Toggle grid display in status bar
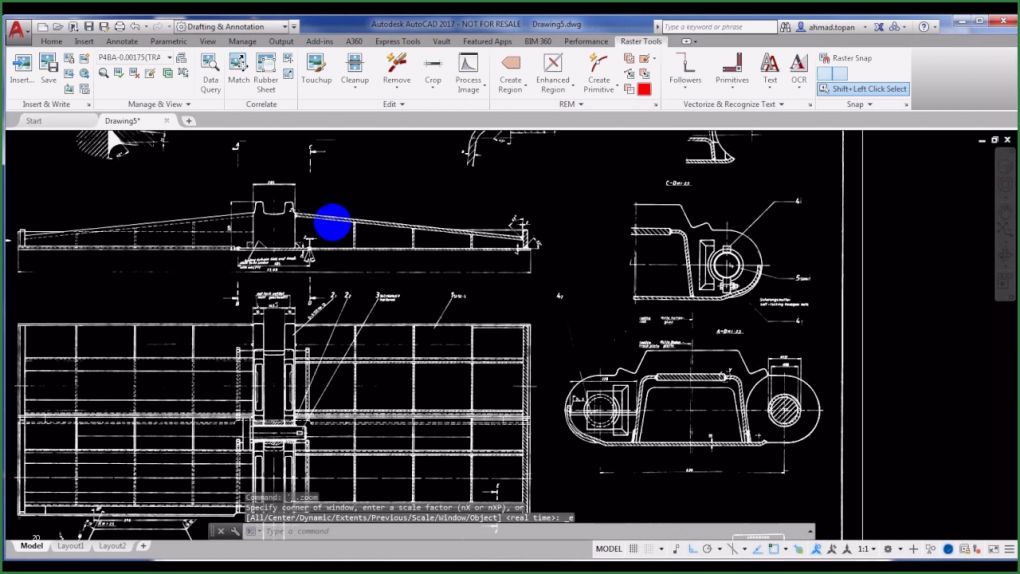This screenshot has width=1020, height=574. coord(633,549)
